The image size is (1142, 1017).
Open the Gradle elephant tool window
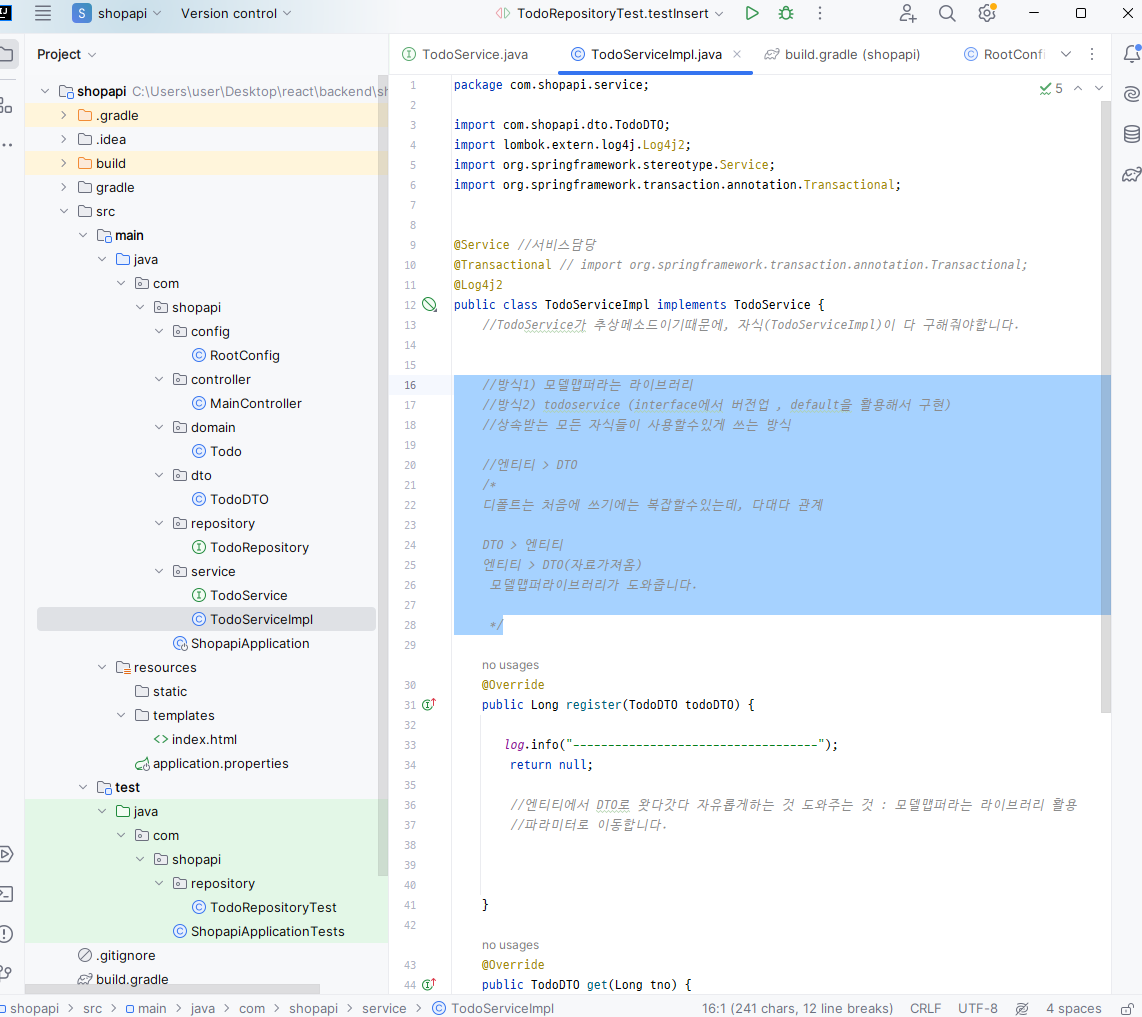[x=1132, y=174]
